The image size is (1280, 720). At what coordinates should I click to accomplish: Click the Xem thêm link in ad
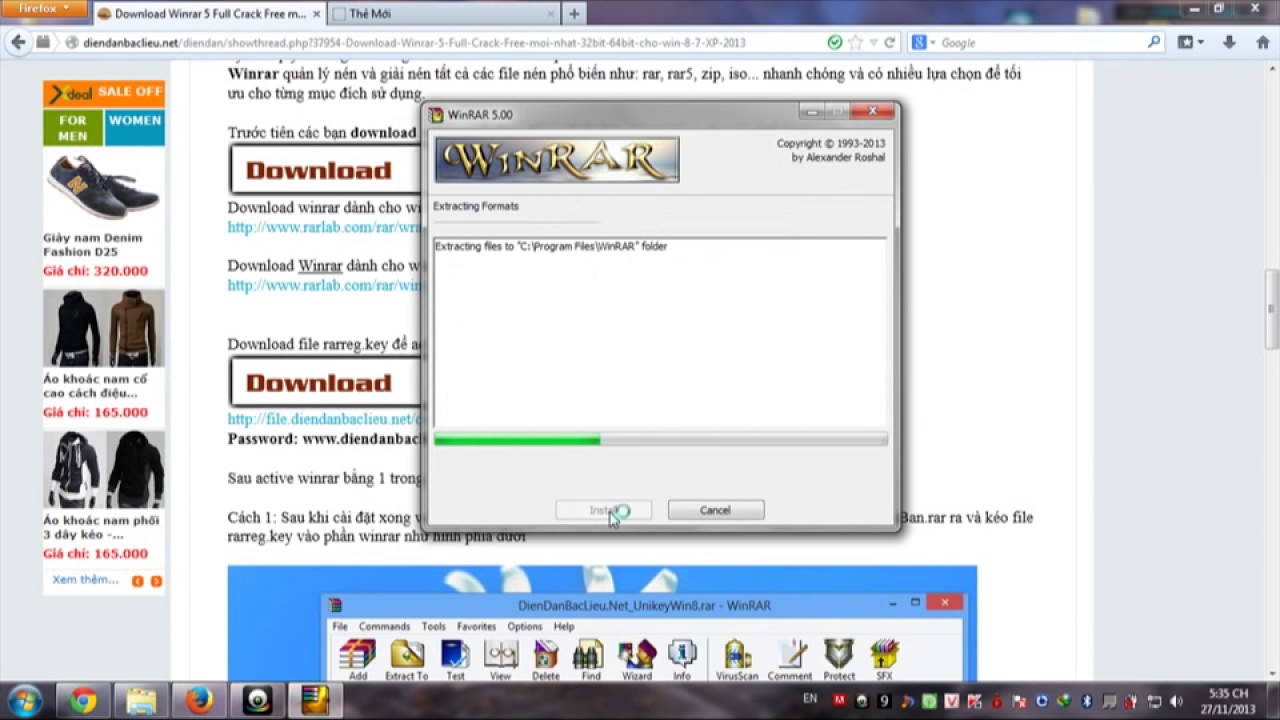coord(86,580)
